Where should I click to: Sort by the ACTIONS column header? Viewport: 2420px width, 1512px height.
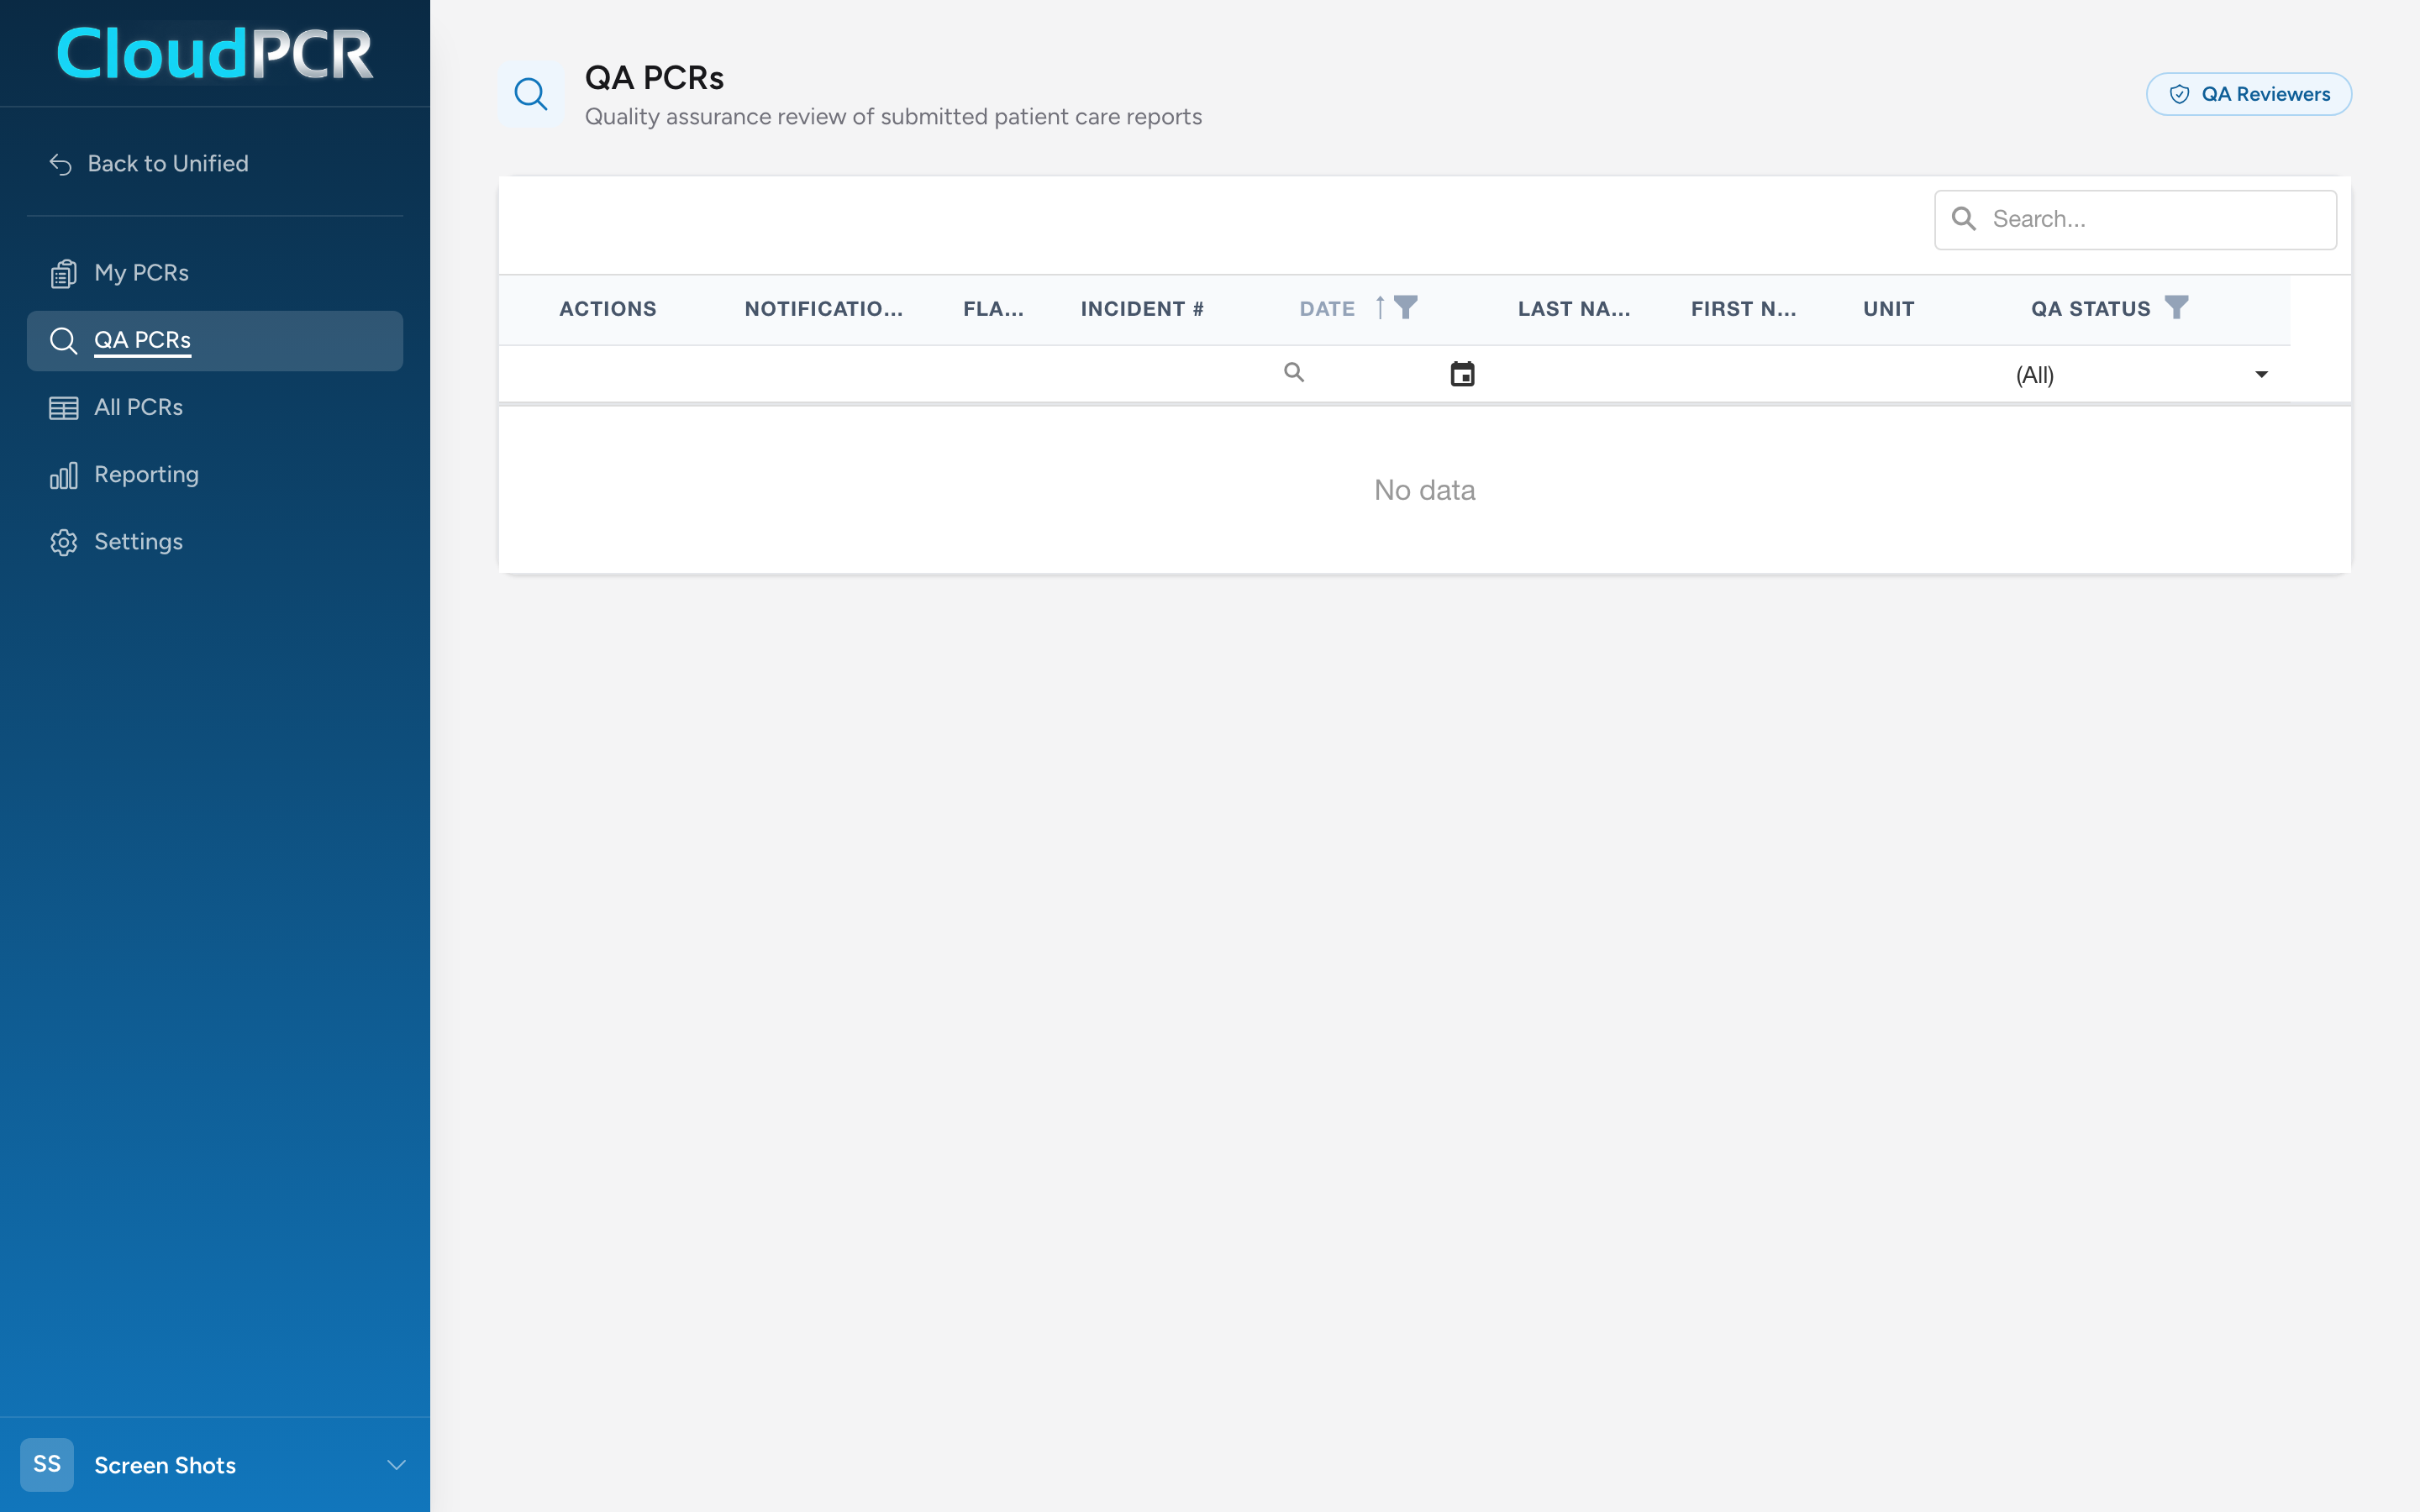pos(608,309)
